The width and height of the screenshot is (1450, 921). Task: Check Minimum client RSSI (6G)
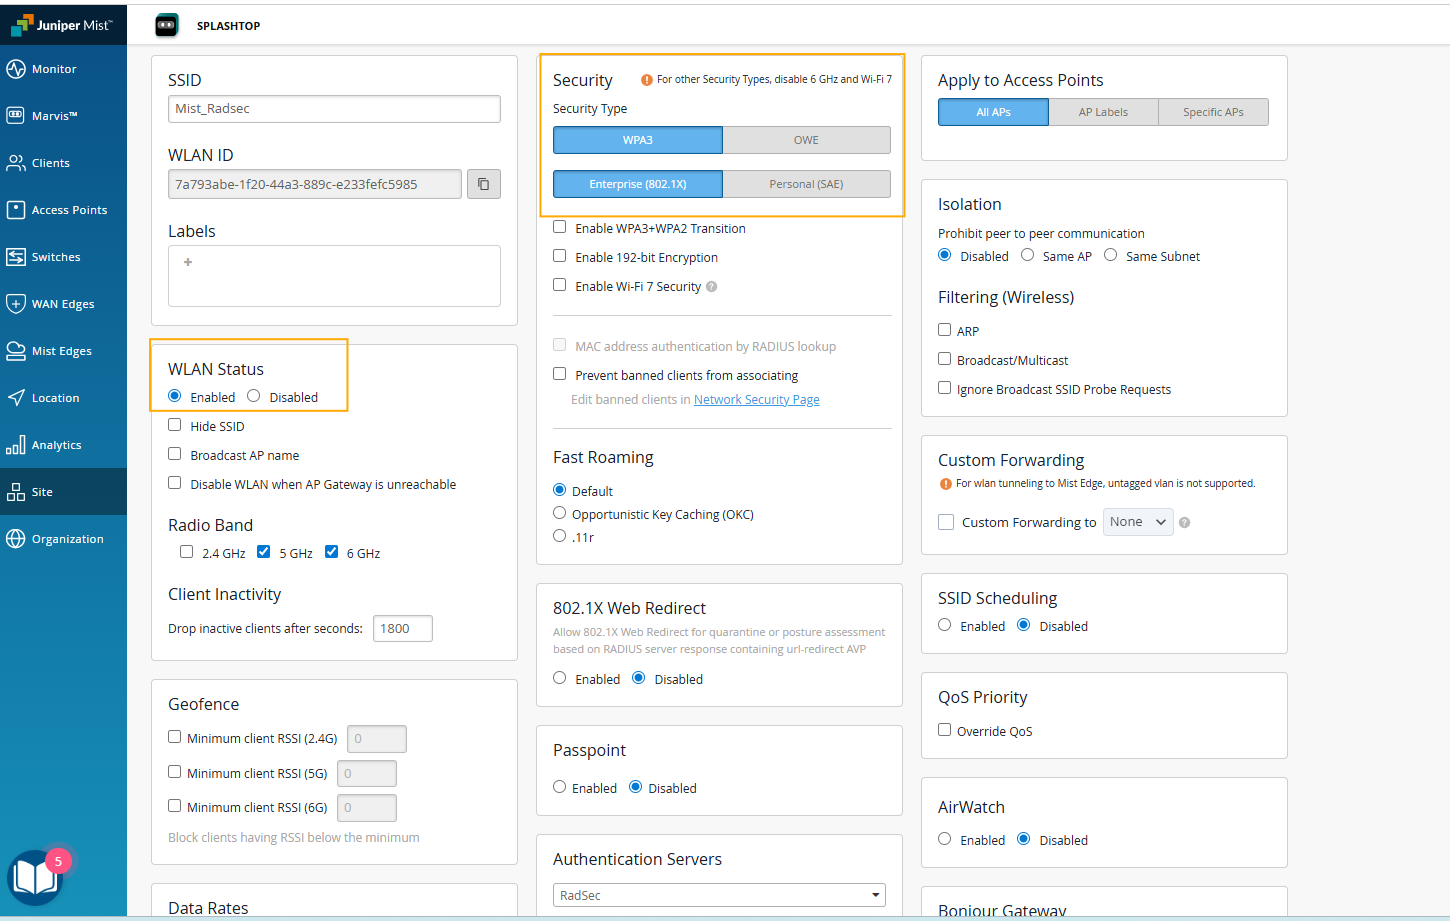coord(175,806)
